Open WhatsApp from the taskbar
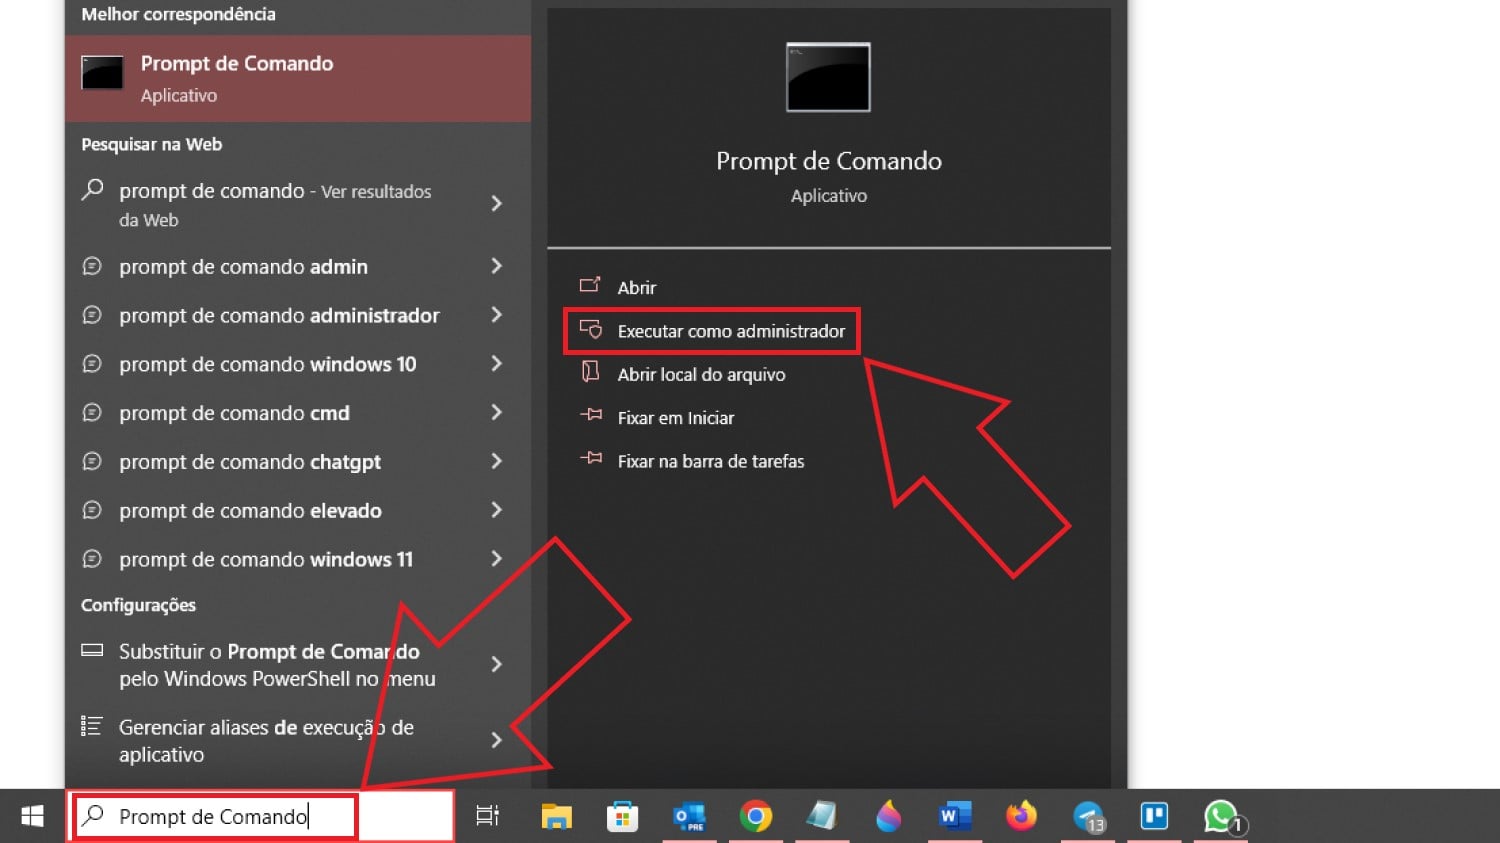 [1222, 817]
